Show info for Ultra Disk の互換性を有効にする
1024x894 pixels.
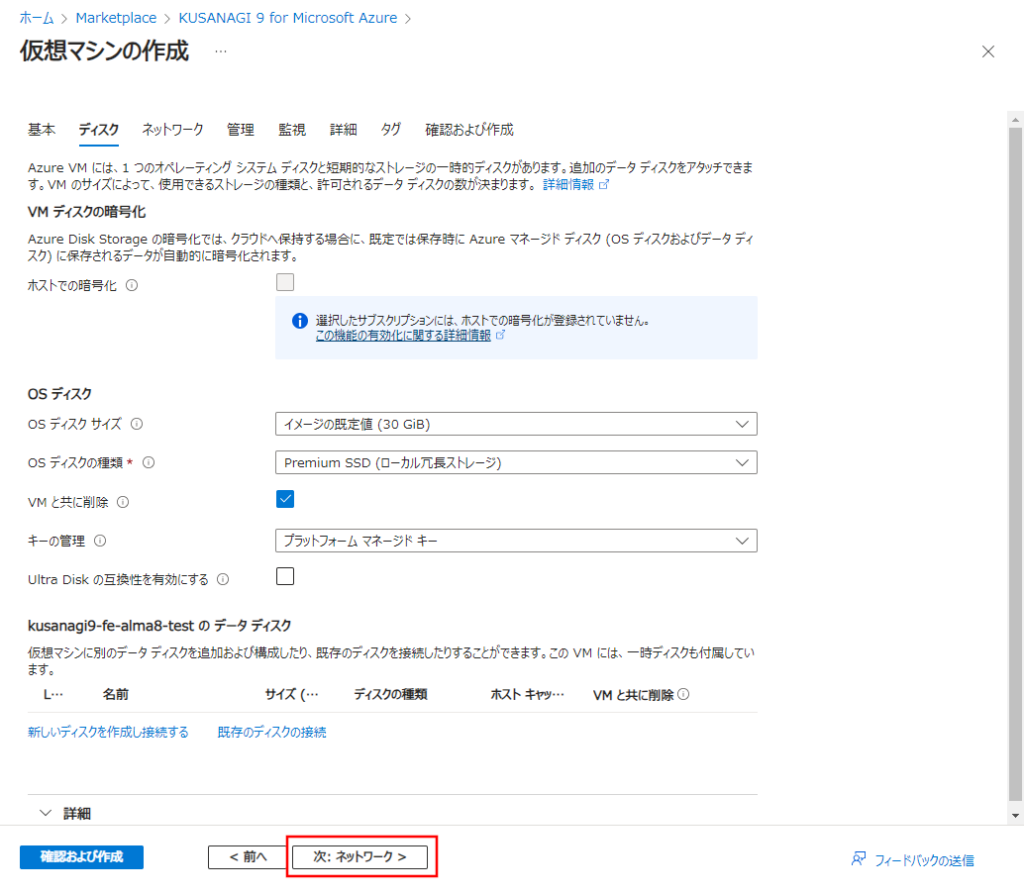[223, 579]
